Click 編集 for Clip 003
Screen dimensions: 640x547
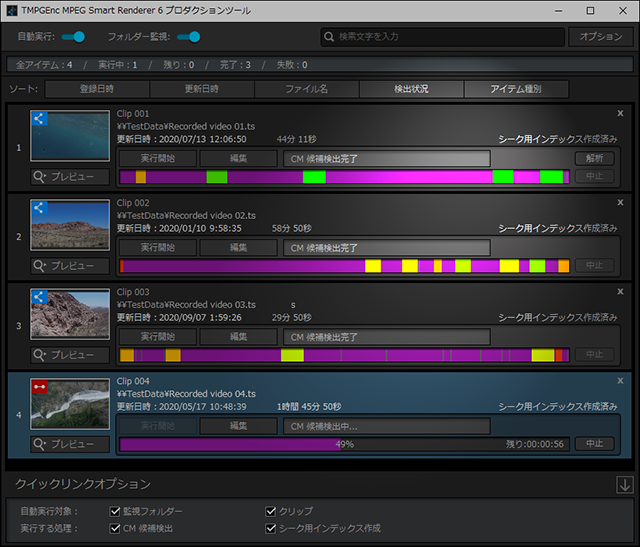click(x=238, y=337)
